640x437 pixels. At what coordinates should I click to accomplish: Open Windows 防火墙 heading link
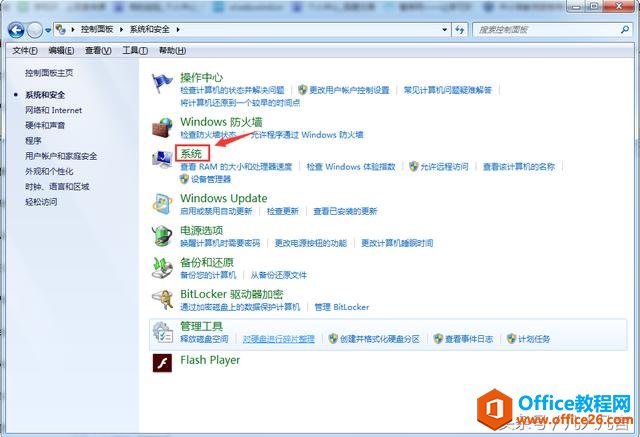pyautogui.click(x=221, y=122)
